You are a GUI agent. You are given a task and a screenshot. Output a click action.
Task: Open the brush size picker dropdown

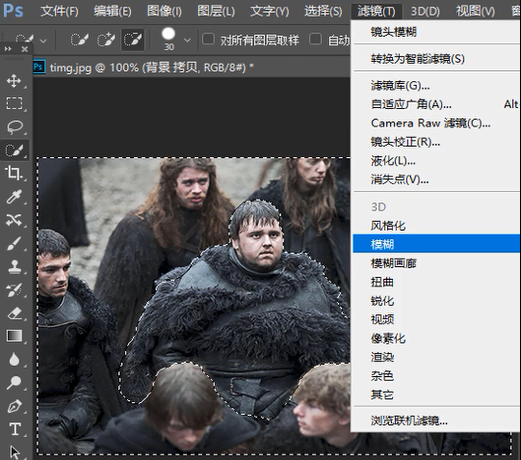coord(187,40)
